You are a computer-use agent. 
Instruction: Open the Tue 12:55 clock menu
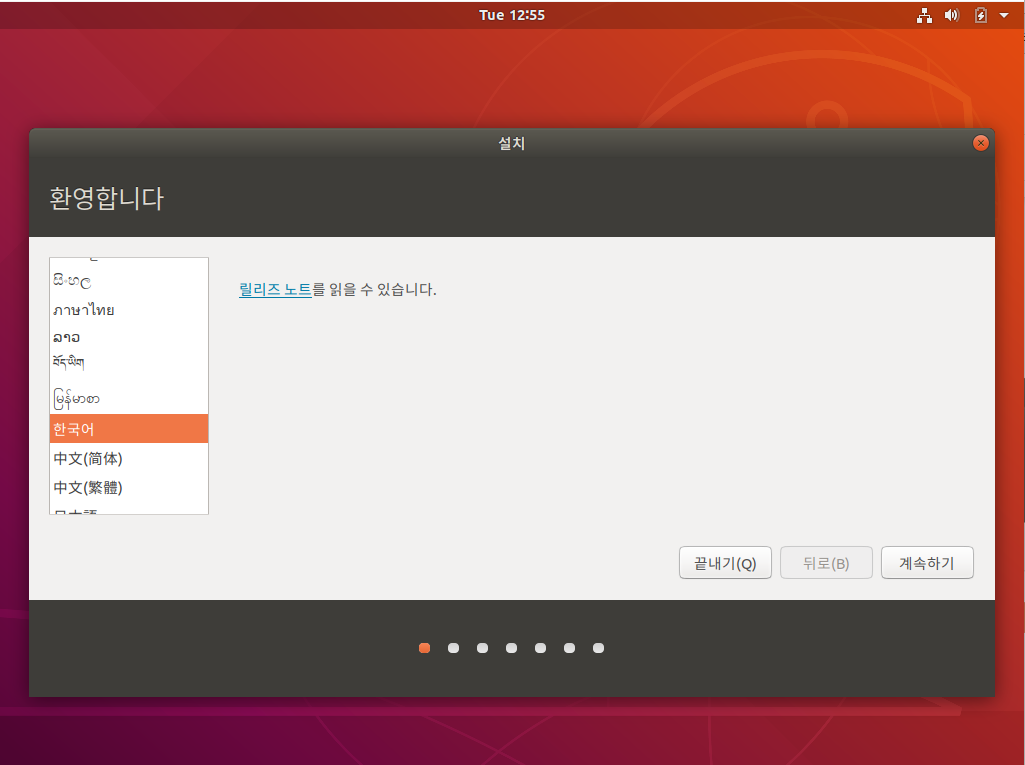tap(512, 15)
